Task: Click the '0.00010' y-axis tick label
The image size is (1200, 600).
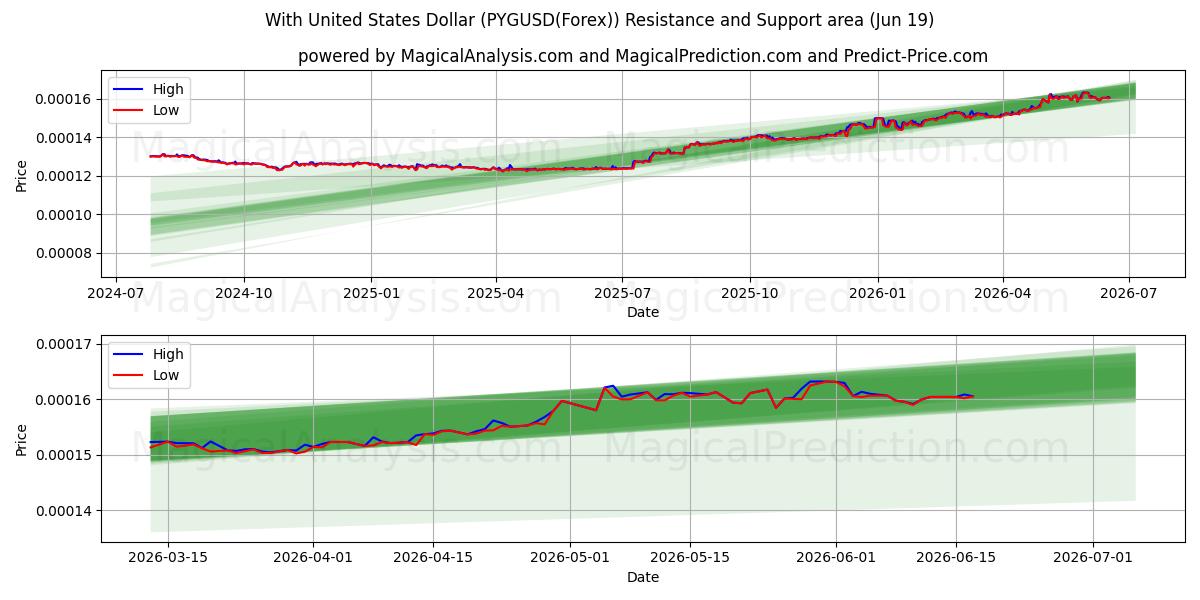Action: (64, 215)
